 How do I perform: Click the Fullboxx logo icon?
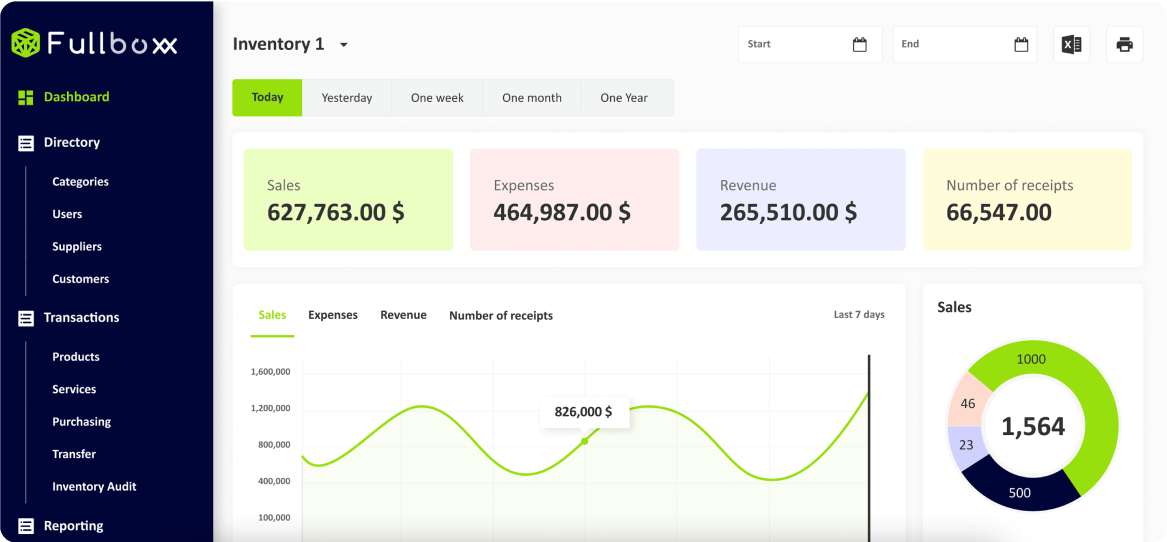click(x=25, y=43)
